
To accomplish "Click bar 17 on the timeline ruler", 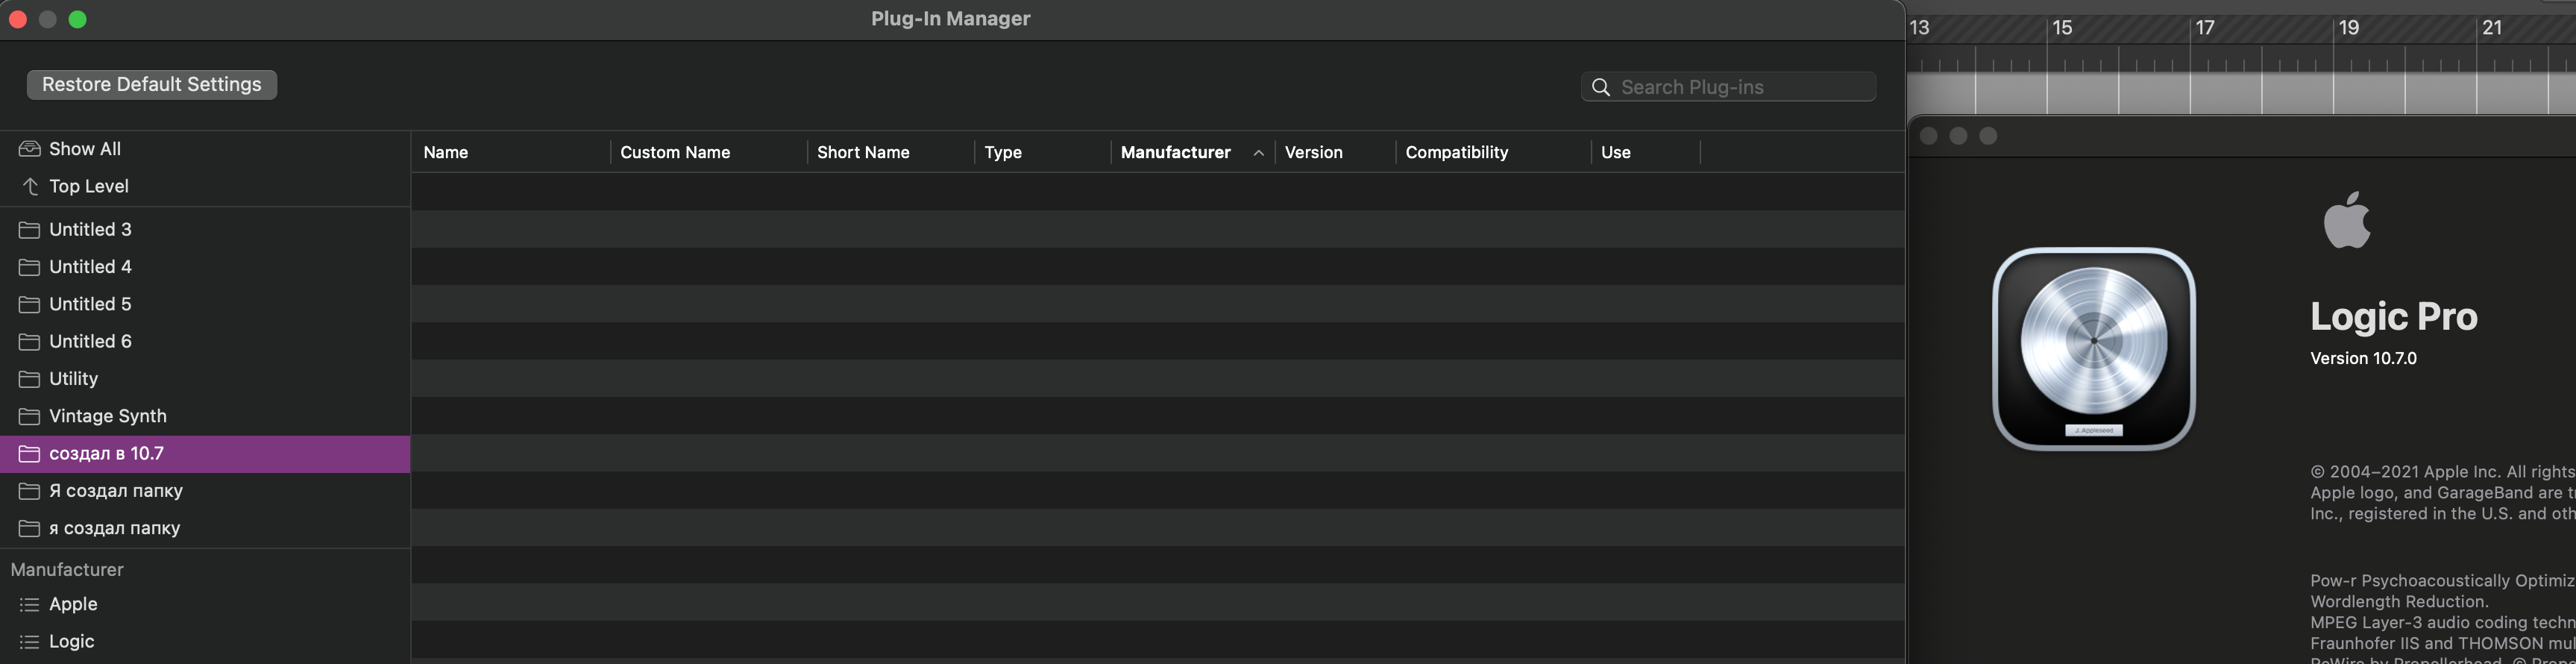I will tap(2204, 28).
